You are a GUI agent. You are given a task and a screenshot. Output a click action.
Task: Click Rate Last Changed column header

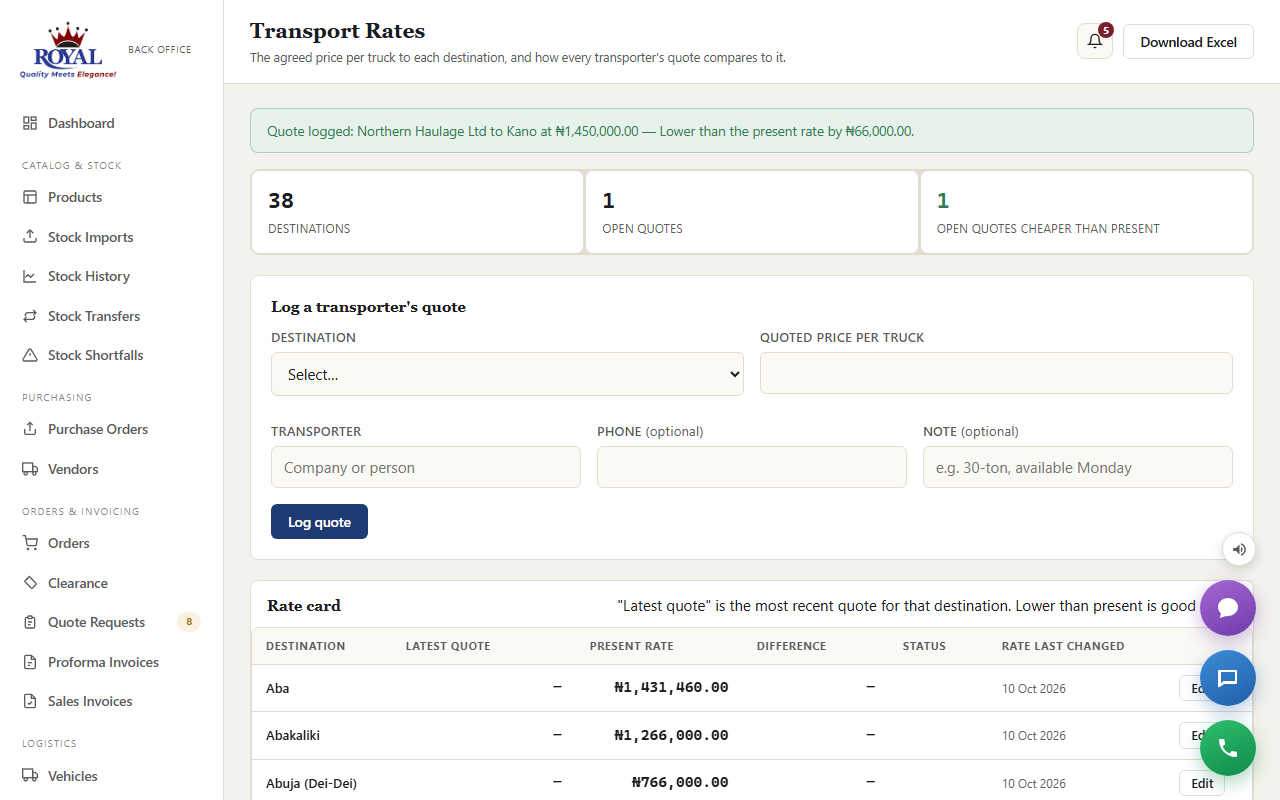(1063, 646)
